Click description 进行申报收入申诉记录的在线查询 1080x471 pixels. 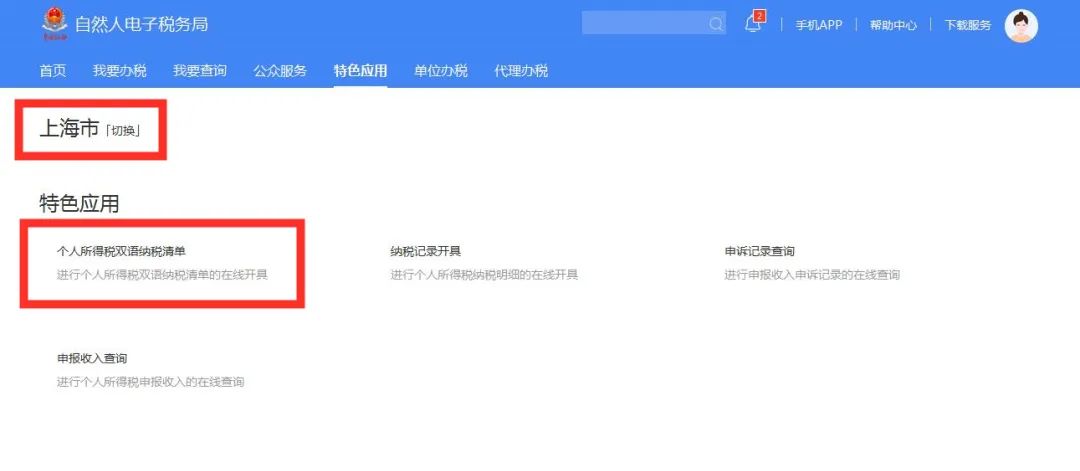812,275
